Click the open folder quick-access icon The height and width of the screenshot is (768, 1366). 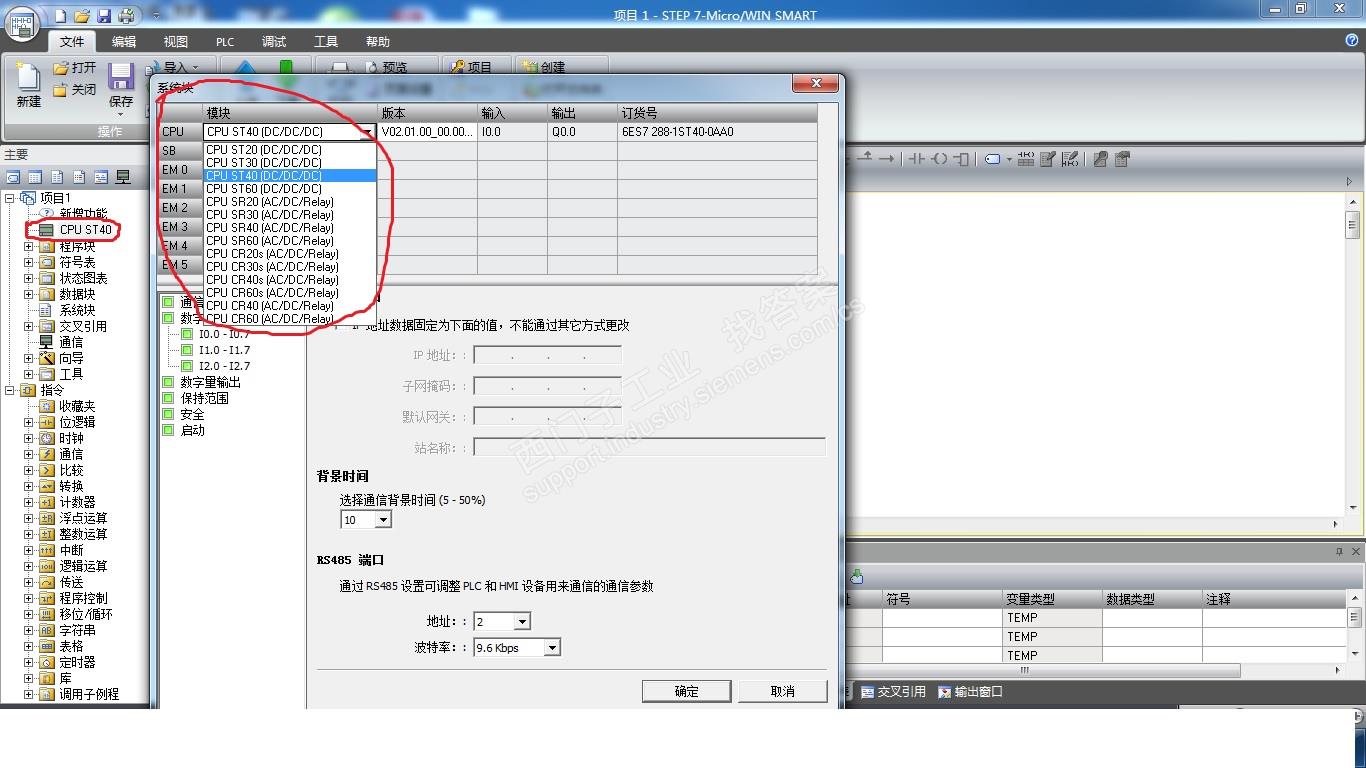[x=82, y=15]
